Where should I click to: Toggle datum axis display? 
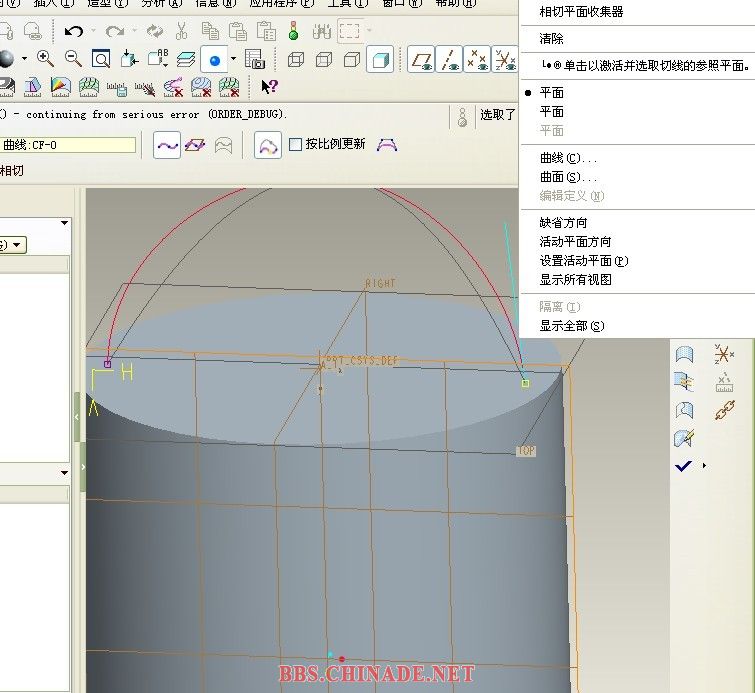[x=451, y=60]
